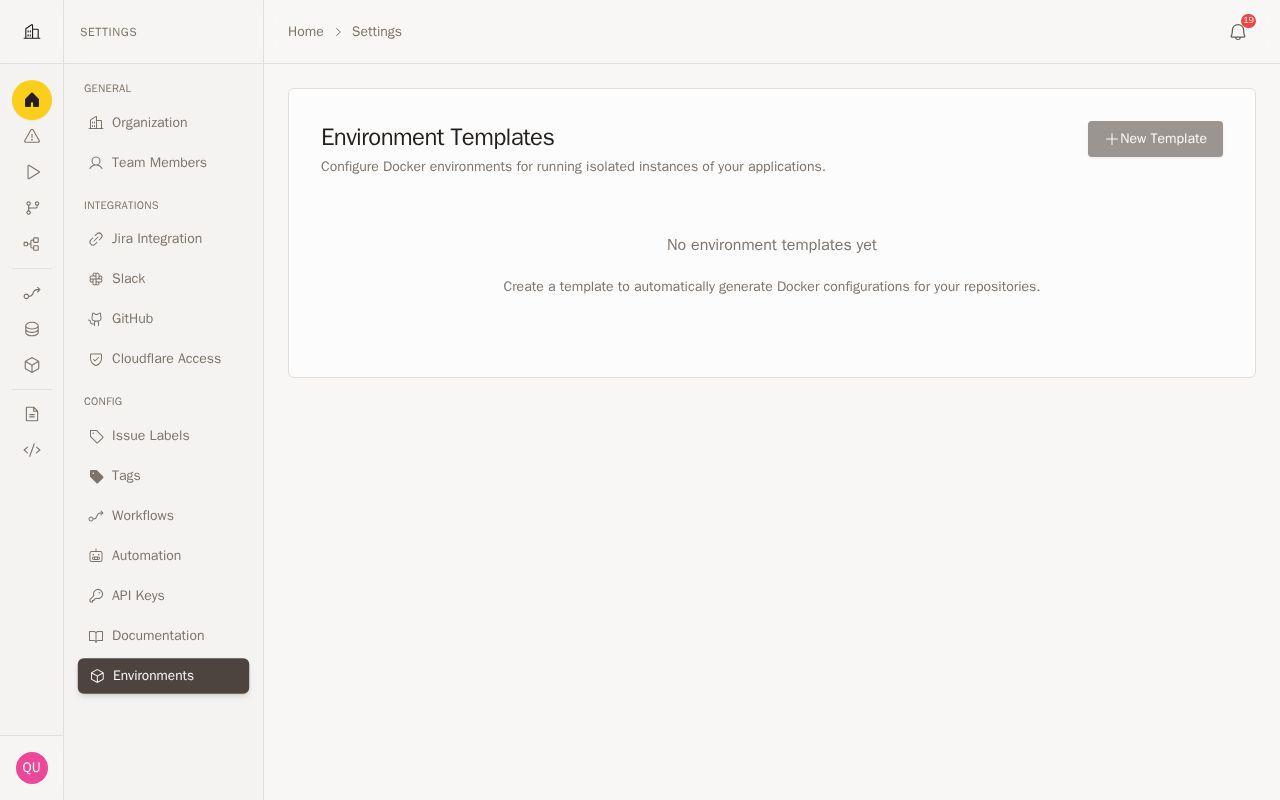This screenshot has width=1280, height=800.
Task: Click the breadcrumb chevron separator
Action: [x=338, y=32]
